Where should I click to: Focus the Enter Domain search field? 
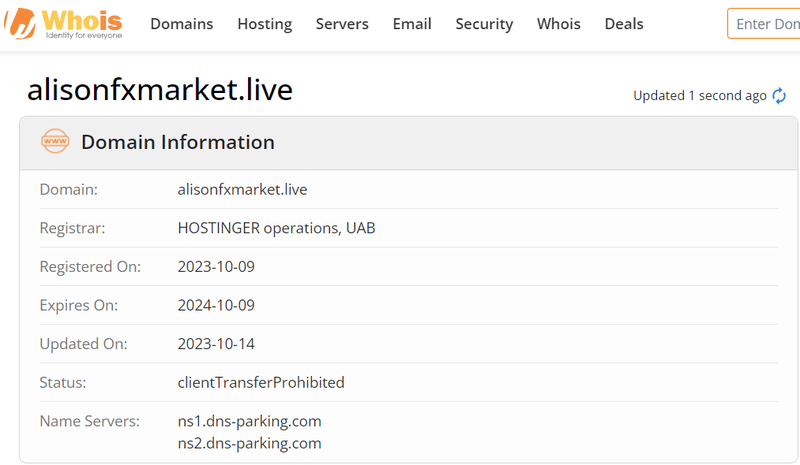click(764, 23)
